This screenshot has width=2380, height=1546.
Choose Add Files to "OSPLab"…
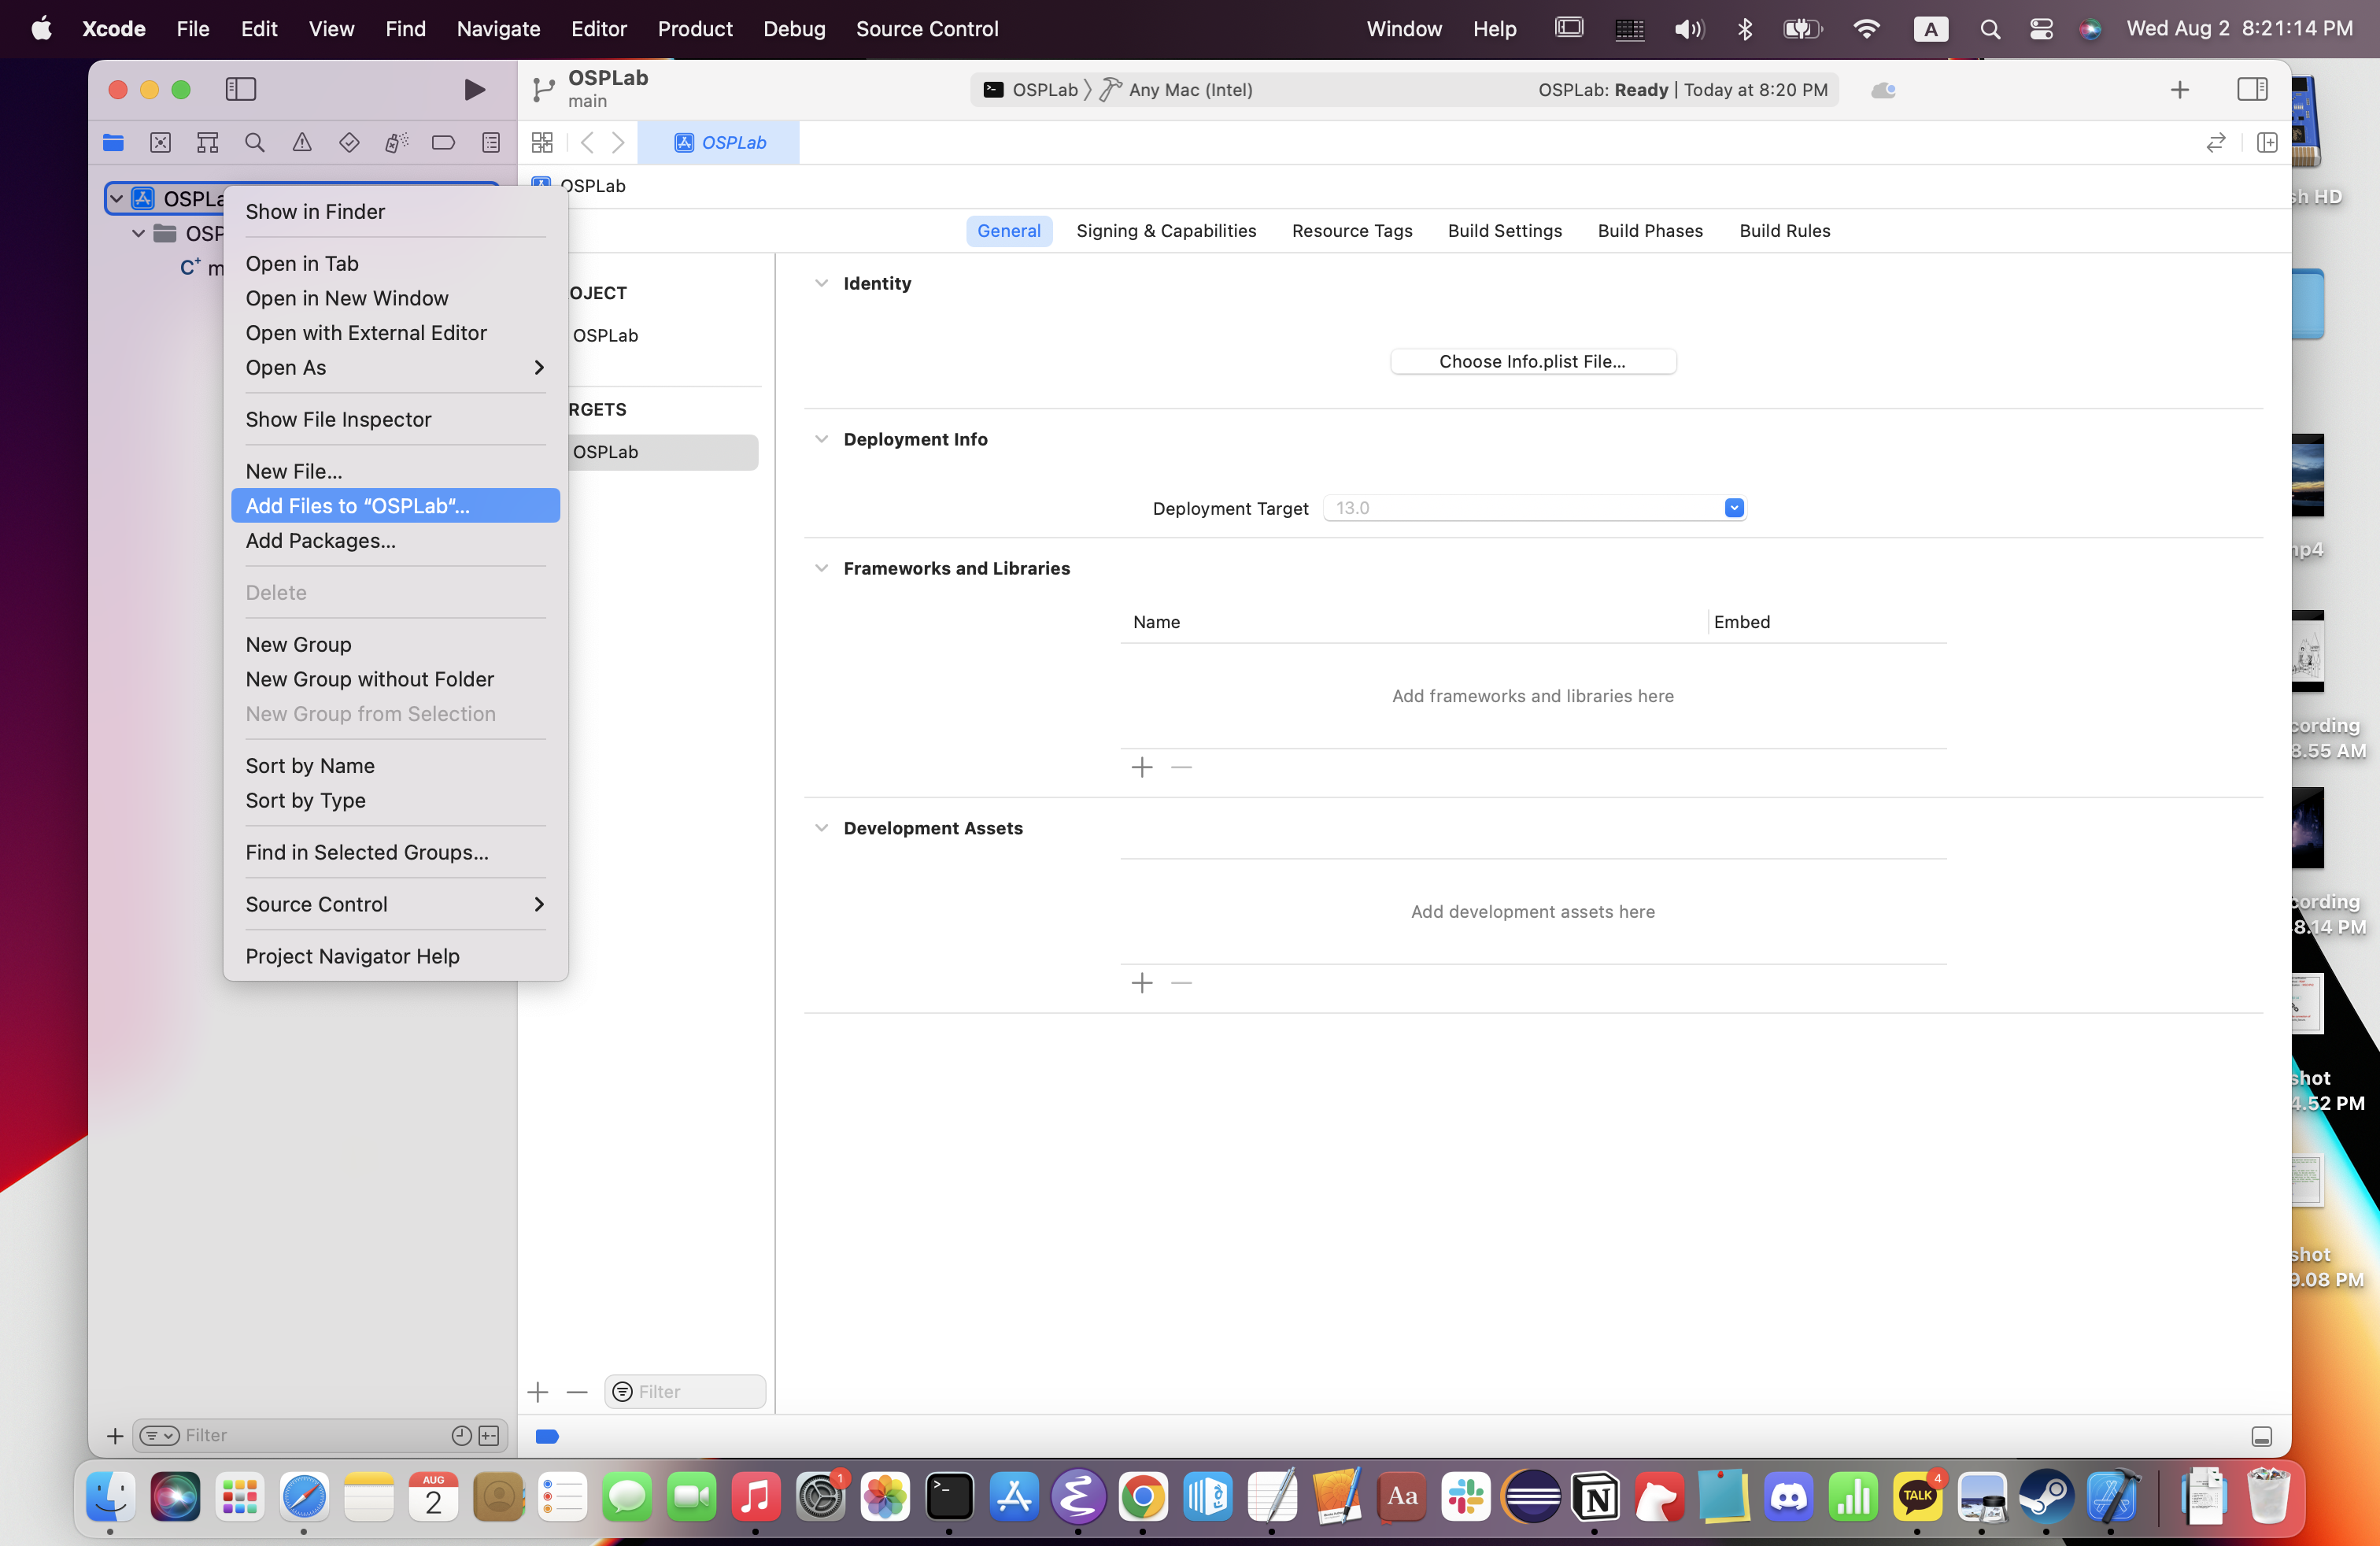point(396,506)
